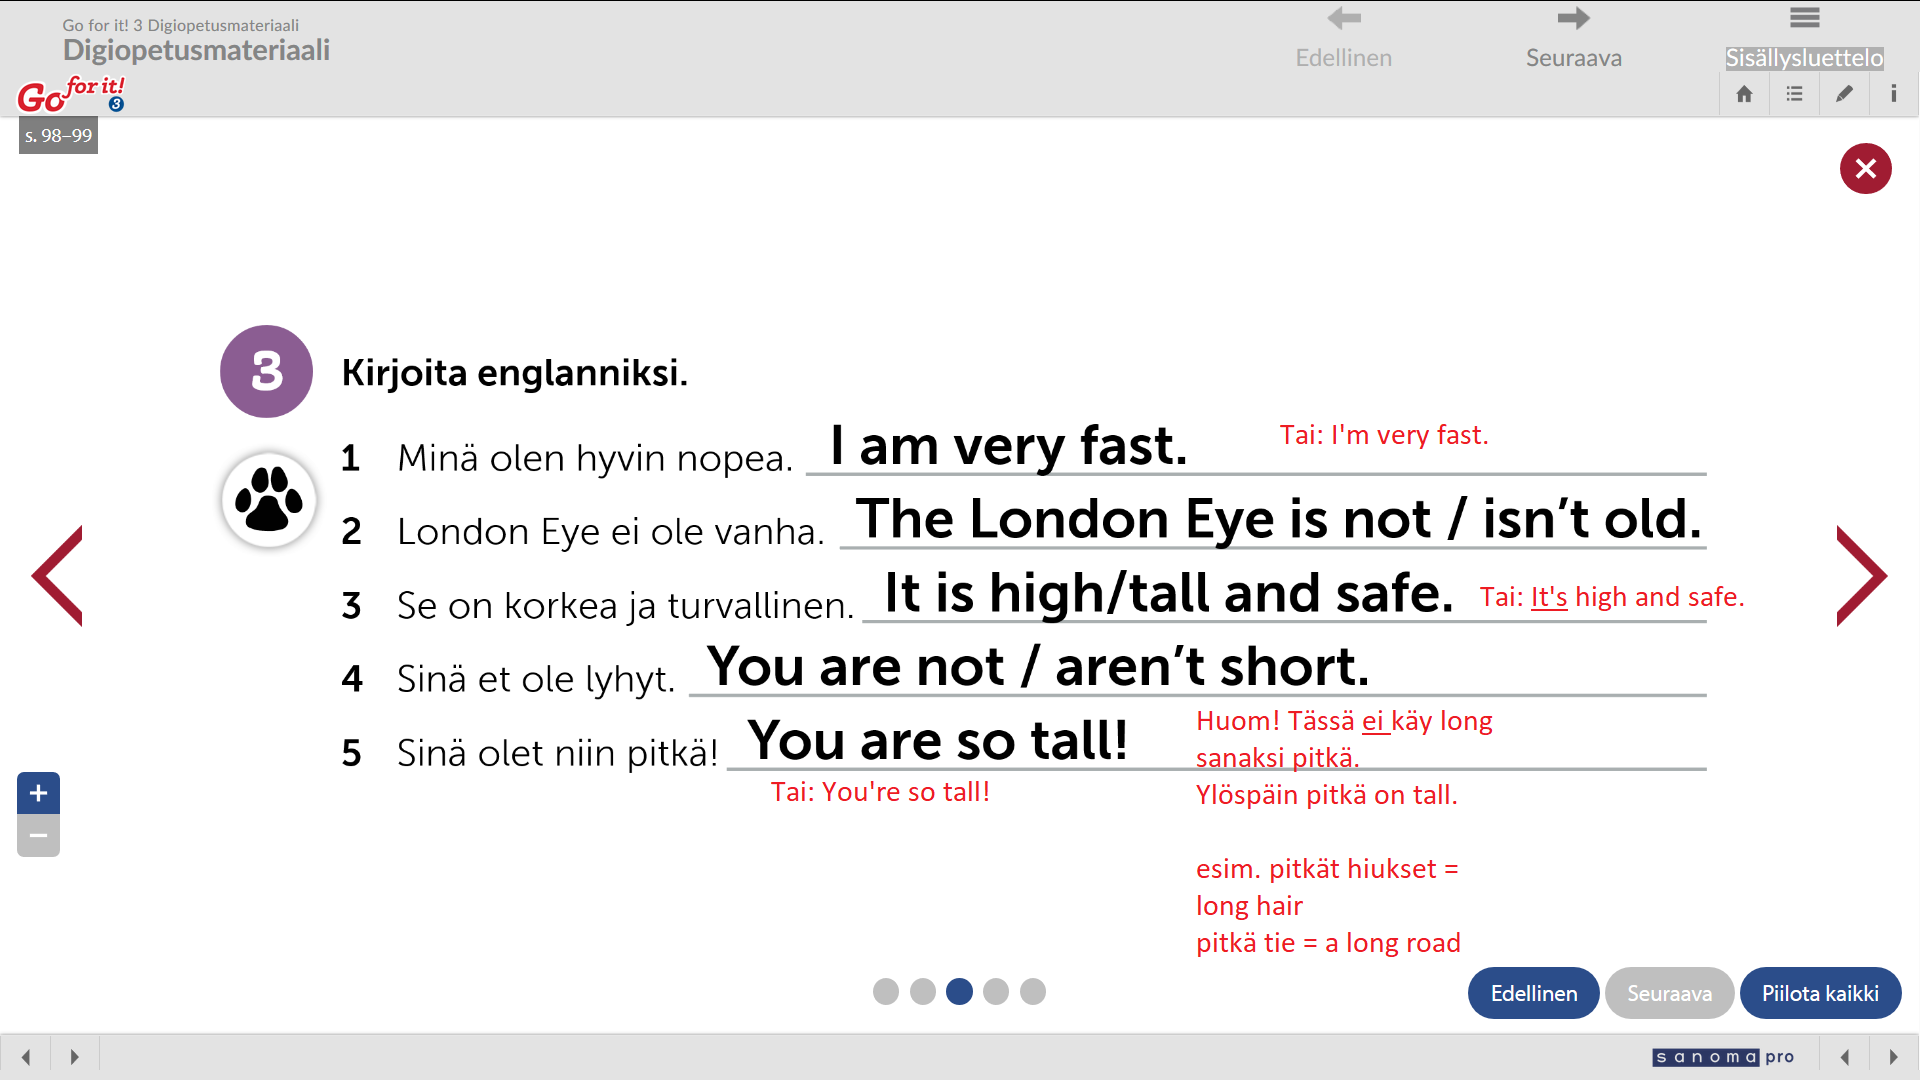Select the first pagination dot
This screenshot has height=1080, width=1920.
[x=886, y=991]
